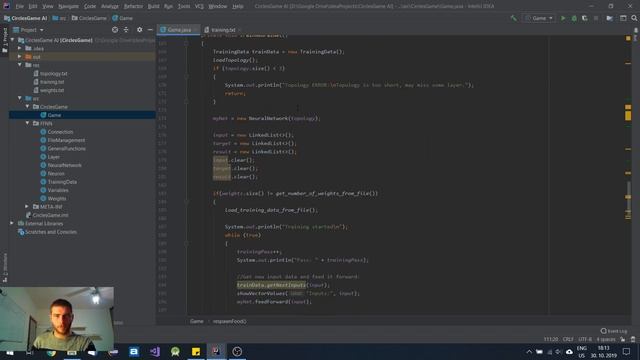Open the blue app icon left of Visual Studio
Viewport: 640px width, 360px height.
(x=134, y=351)
